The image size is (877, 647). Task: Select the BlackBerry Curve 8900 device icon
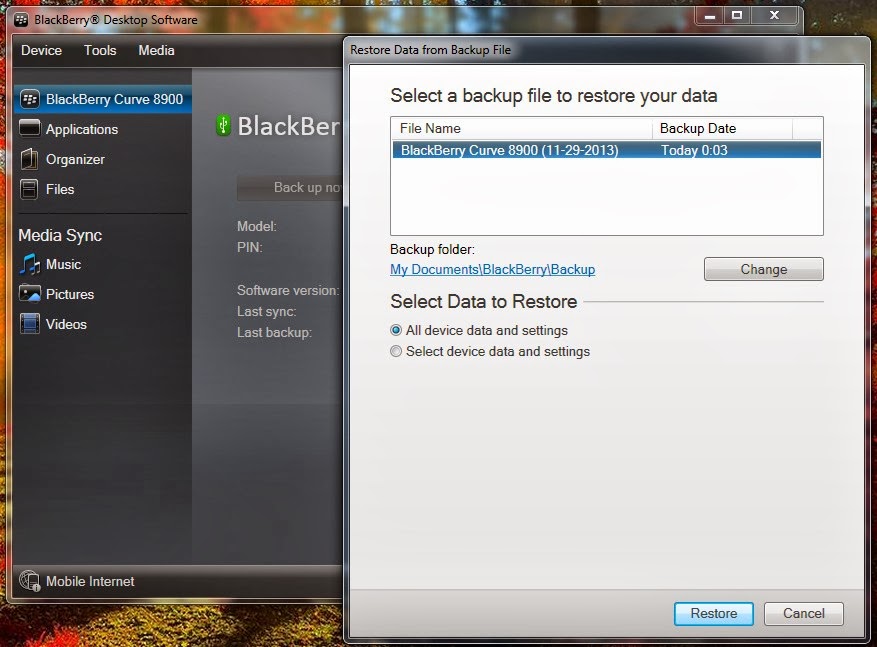pyautogui.click(x=30, y=100)
